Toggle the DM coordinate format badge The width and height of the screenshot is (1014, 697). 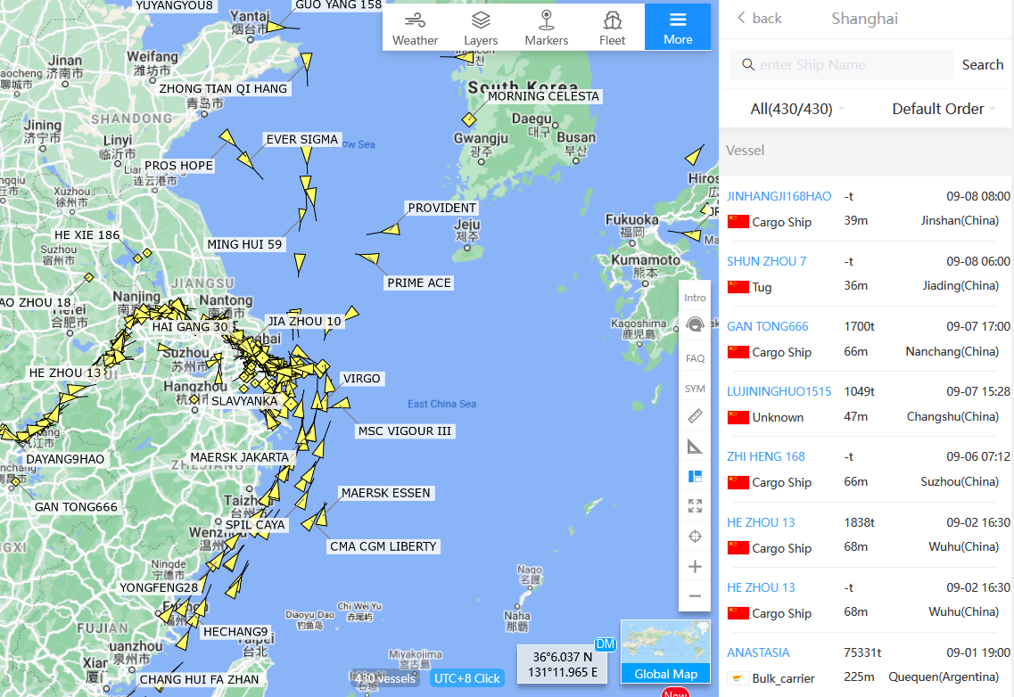[x=605, y=644]
